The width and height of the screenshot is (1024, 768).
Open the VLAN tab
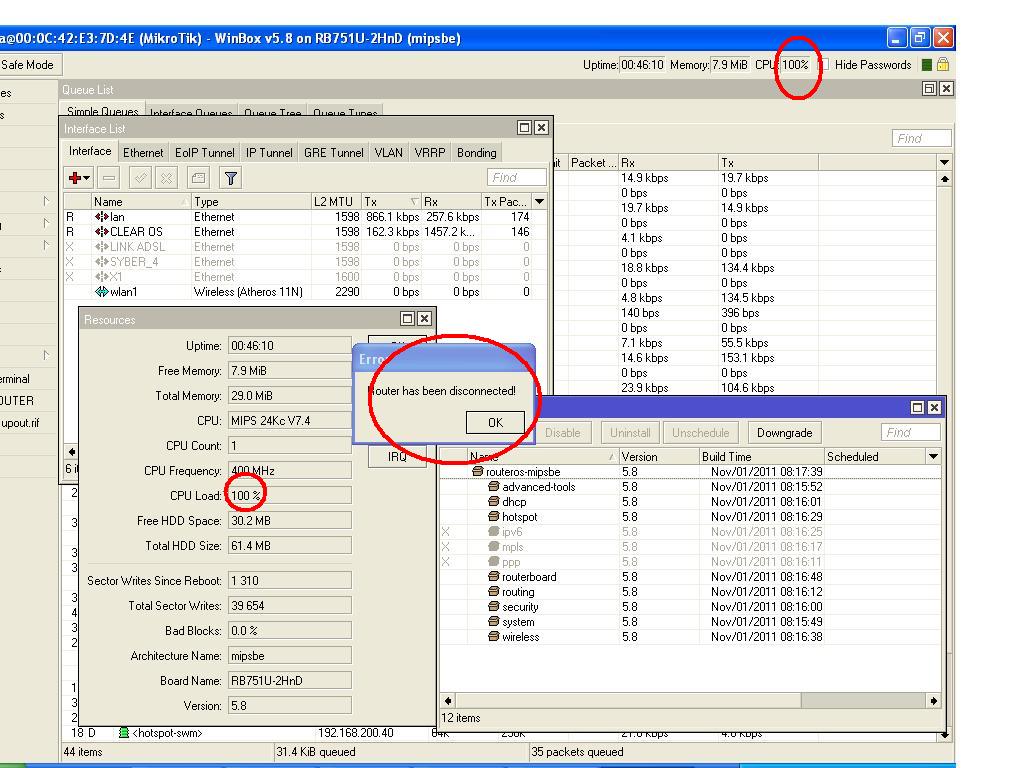pyautogui.click(x=388, y=153)
